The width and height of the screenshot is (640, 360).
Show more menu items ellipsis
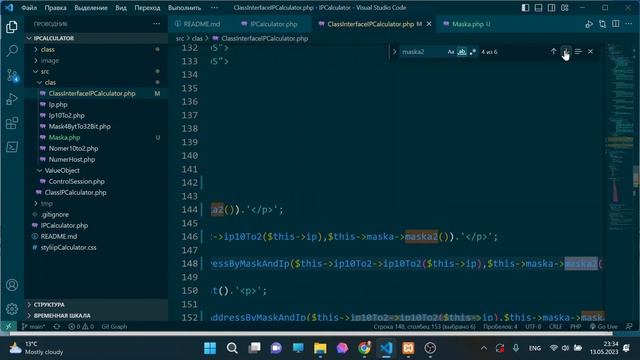pyautogui.click(x=214, y=8)
